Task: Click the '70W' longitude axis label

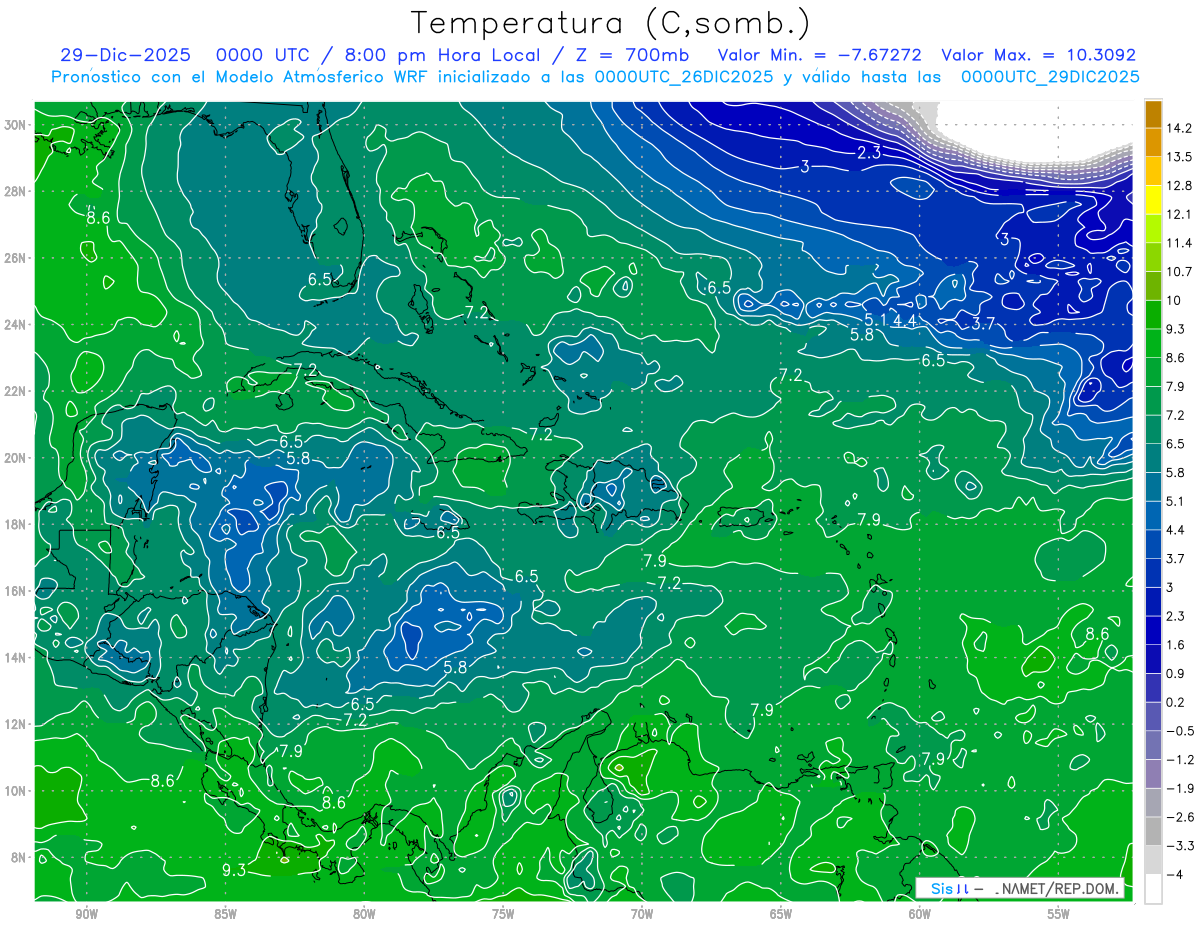Action: pyautogui.click(x=642, y=913)
